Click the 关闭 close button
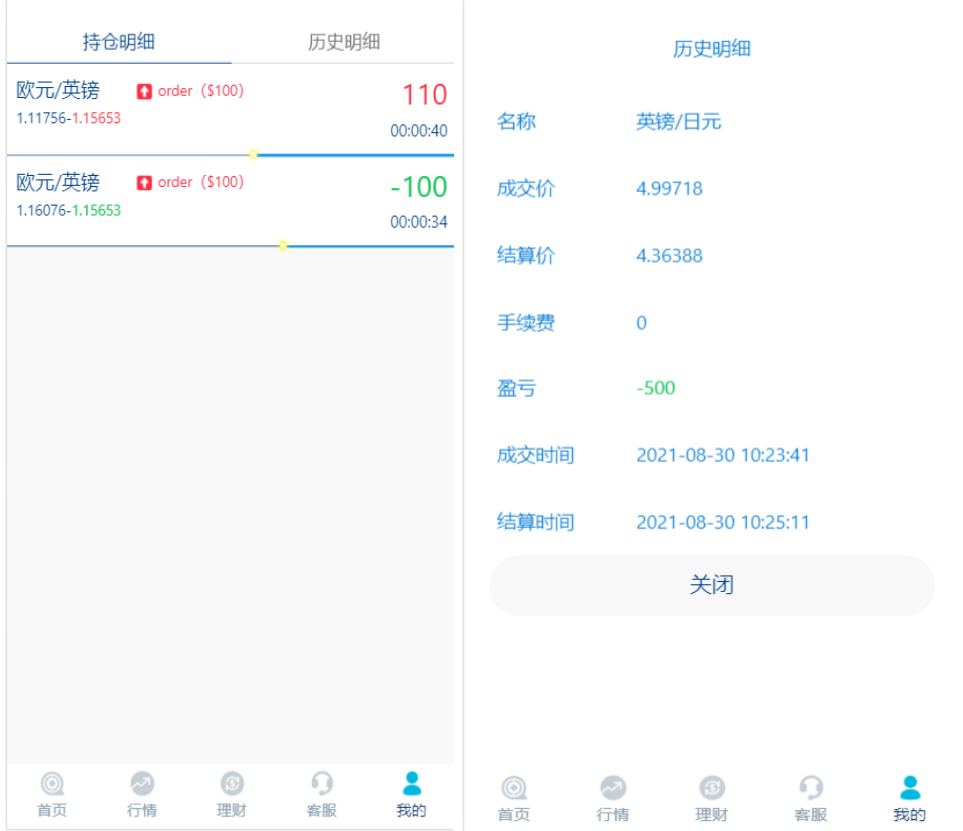 tap(712, 585)
